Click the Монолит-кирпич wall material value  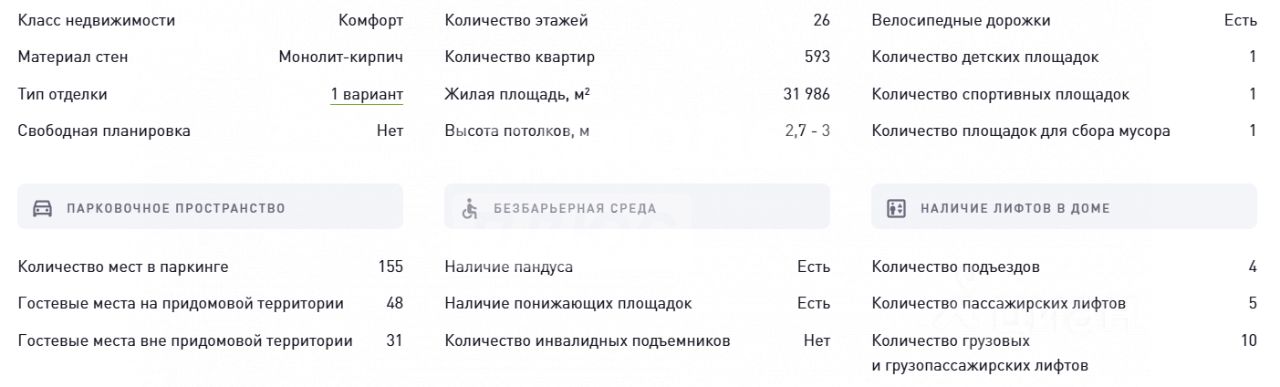tap(341, 57)
